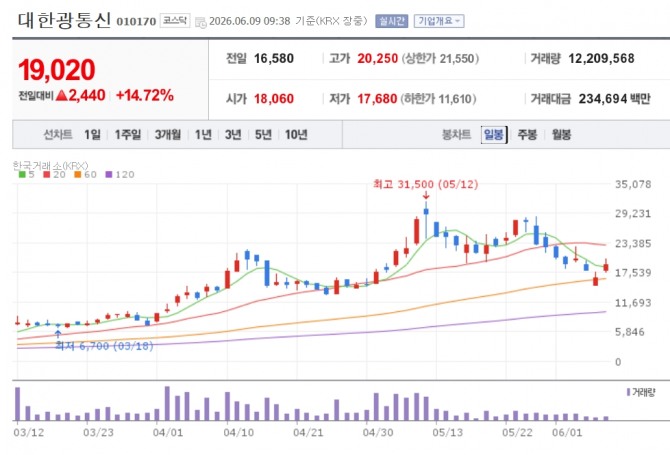Click the purple 120-day moving average swatch
The image size is (670, 455).
[x=109, y=174]
